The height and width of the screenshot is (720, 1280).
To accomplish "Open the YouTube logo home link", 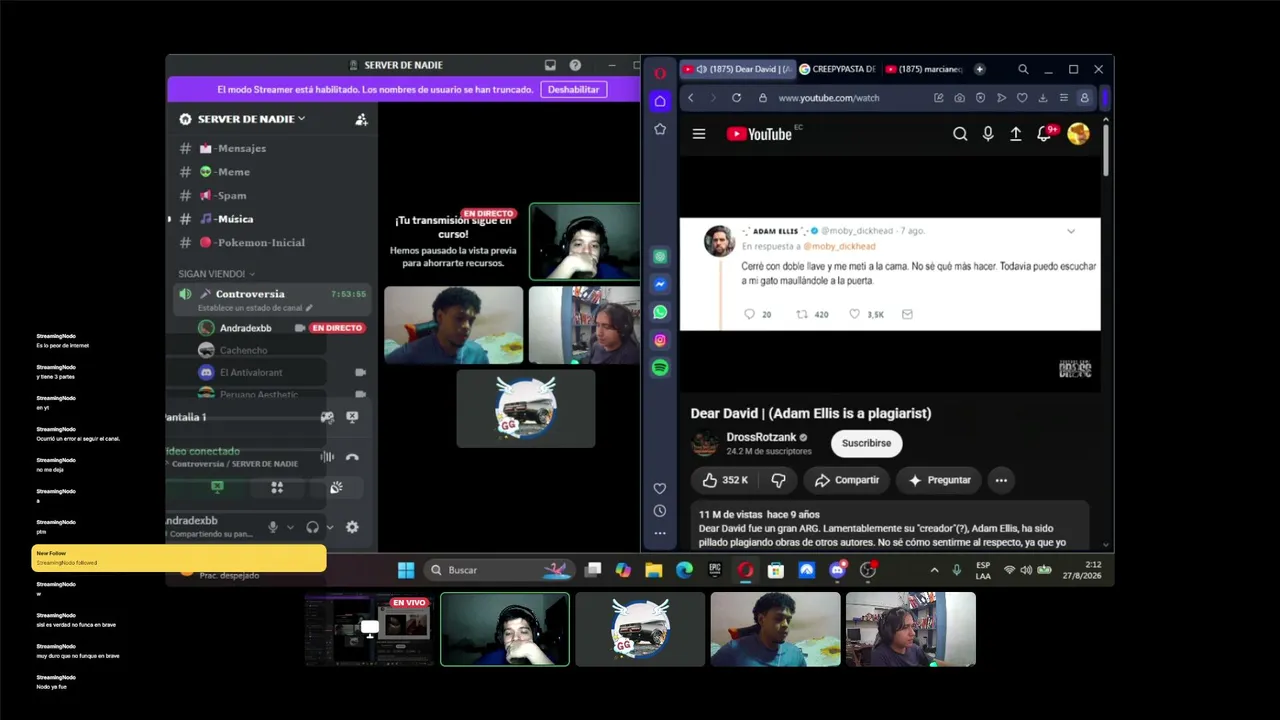I will [x=759, y=134].
